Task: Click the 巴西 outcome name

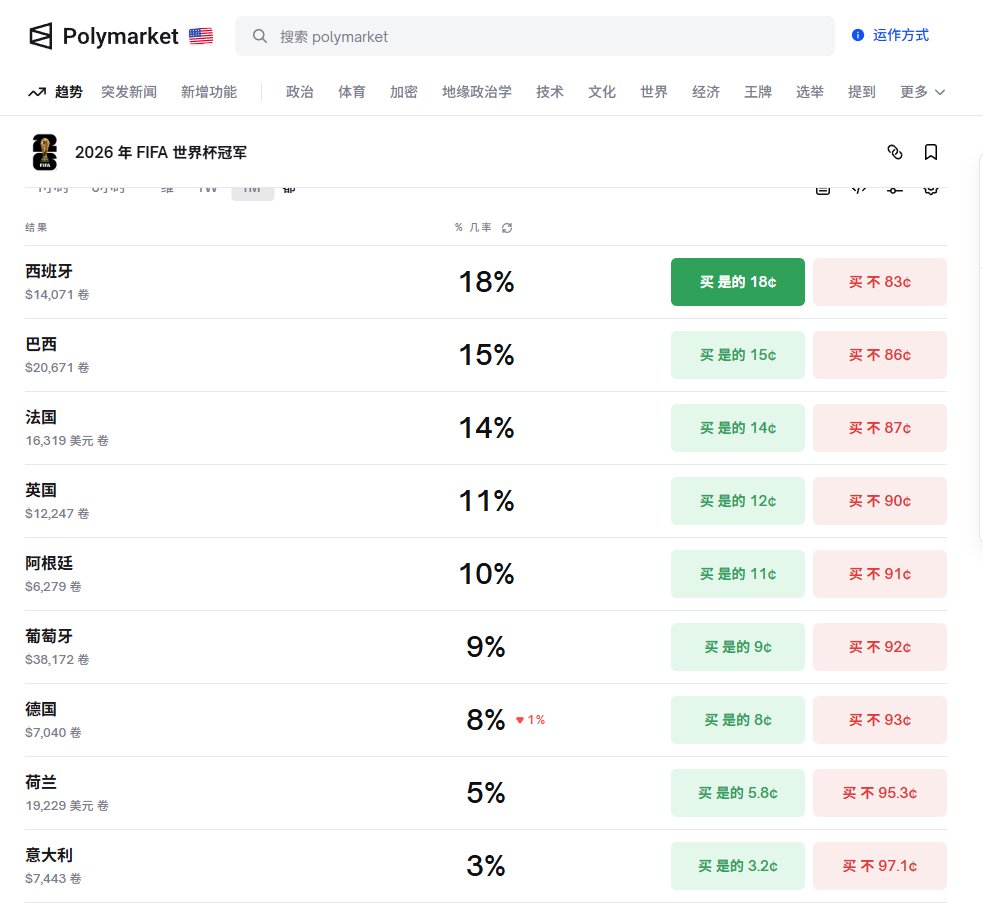Action: (41, 344)
